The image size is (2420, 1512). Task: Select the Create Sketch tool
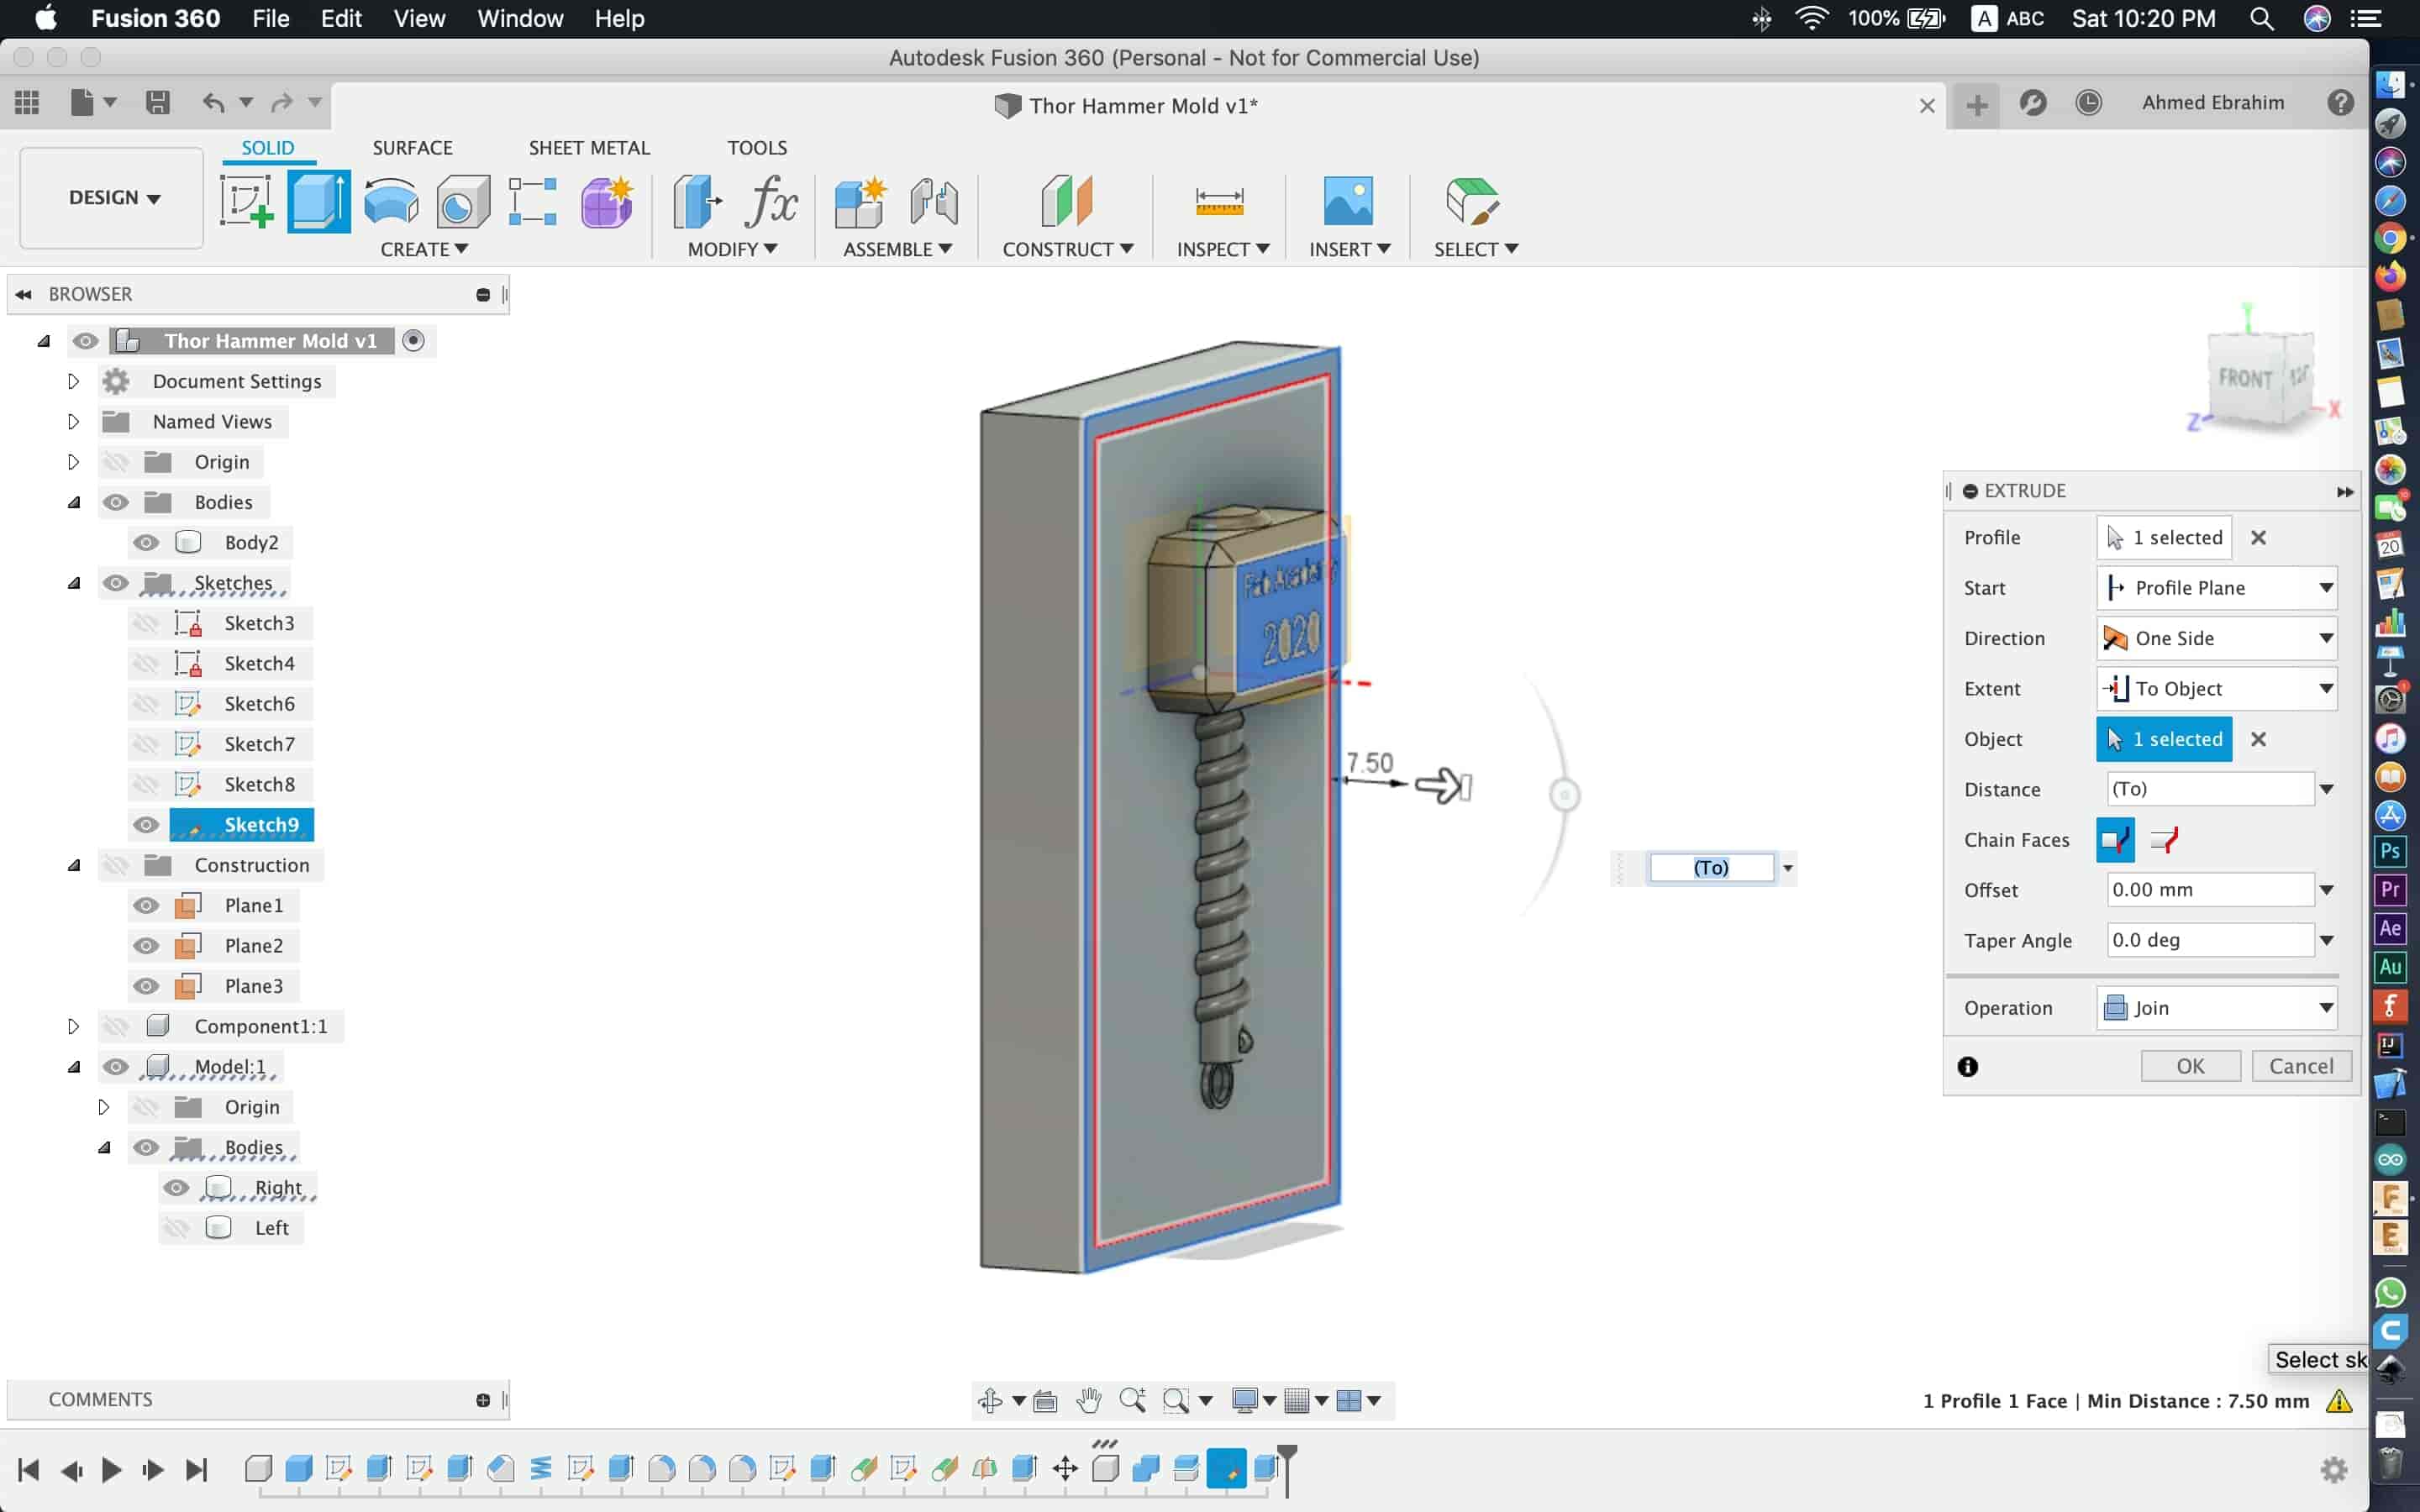(246, 201)
